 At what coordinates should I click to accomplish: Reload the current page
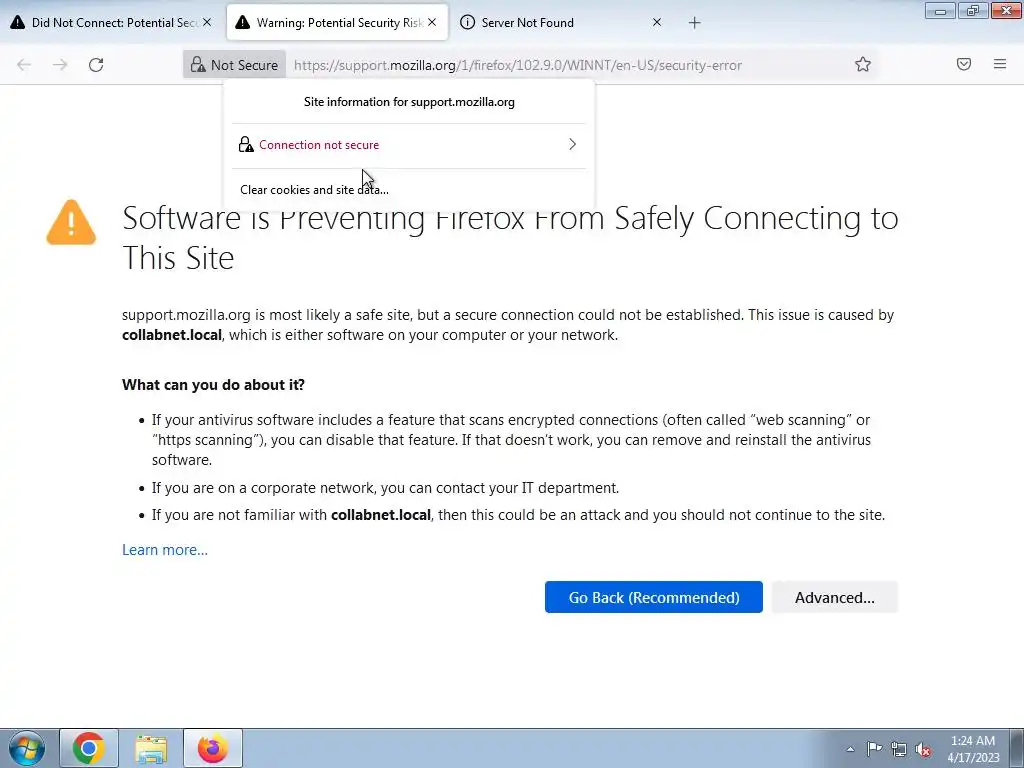pyautogui.click(x=96, y=65)
